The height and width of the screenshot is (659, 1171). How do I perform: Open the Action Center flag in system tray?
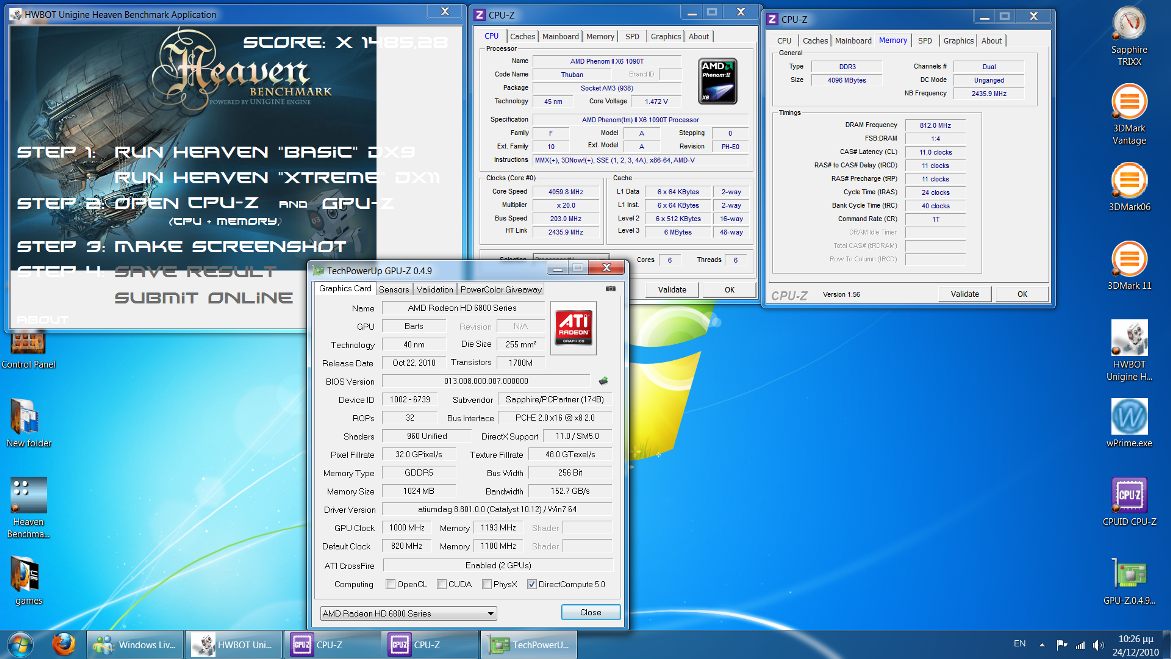pos(1061,645)
